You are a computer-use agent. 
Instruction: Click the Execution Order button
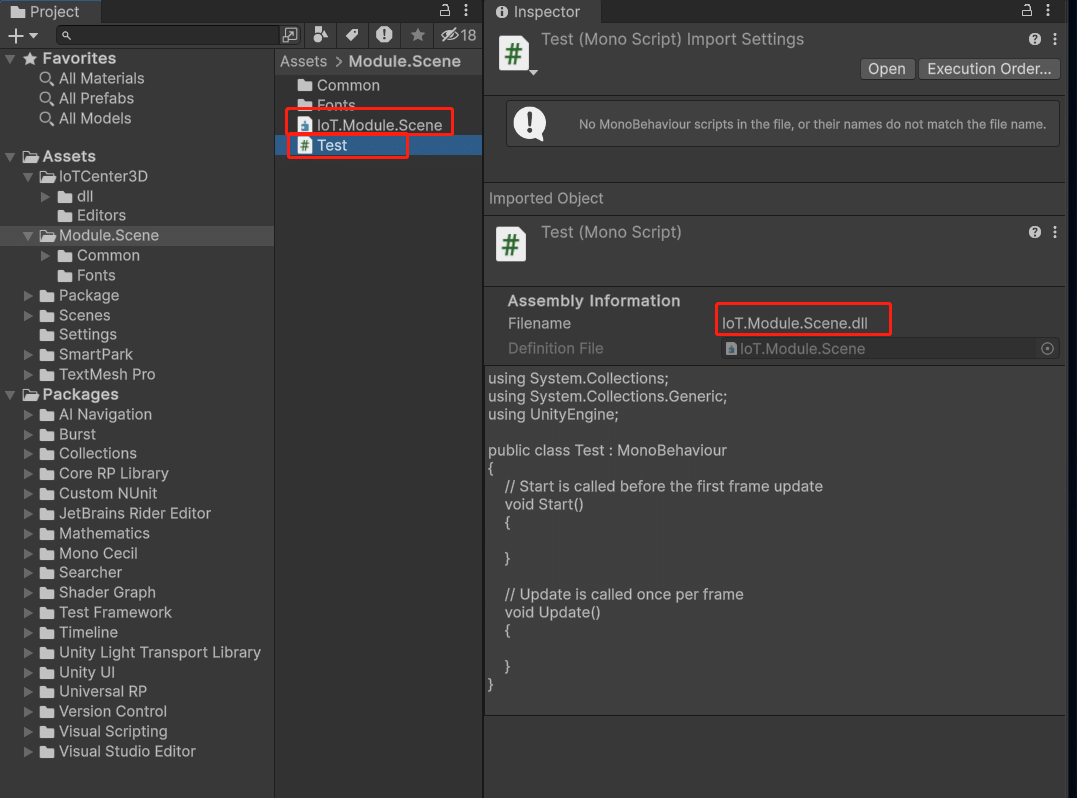(x=988, y=69)
